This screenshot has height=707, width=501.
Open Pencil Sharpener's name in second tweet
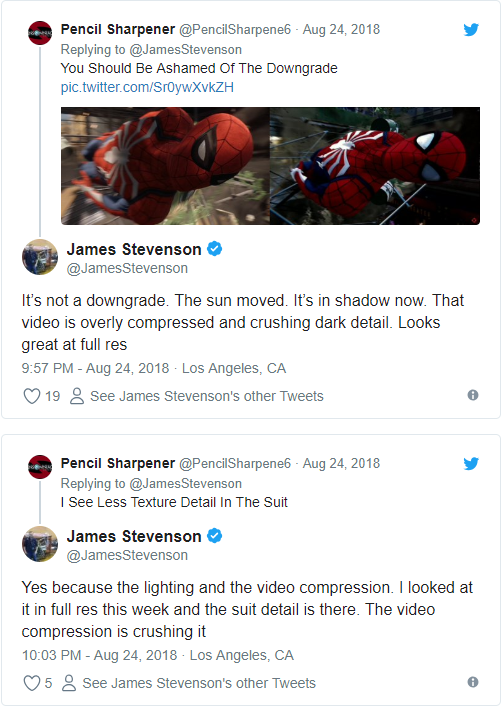(x=118, y=464)
